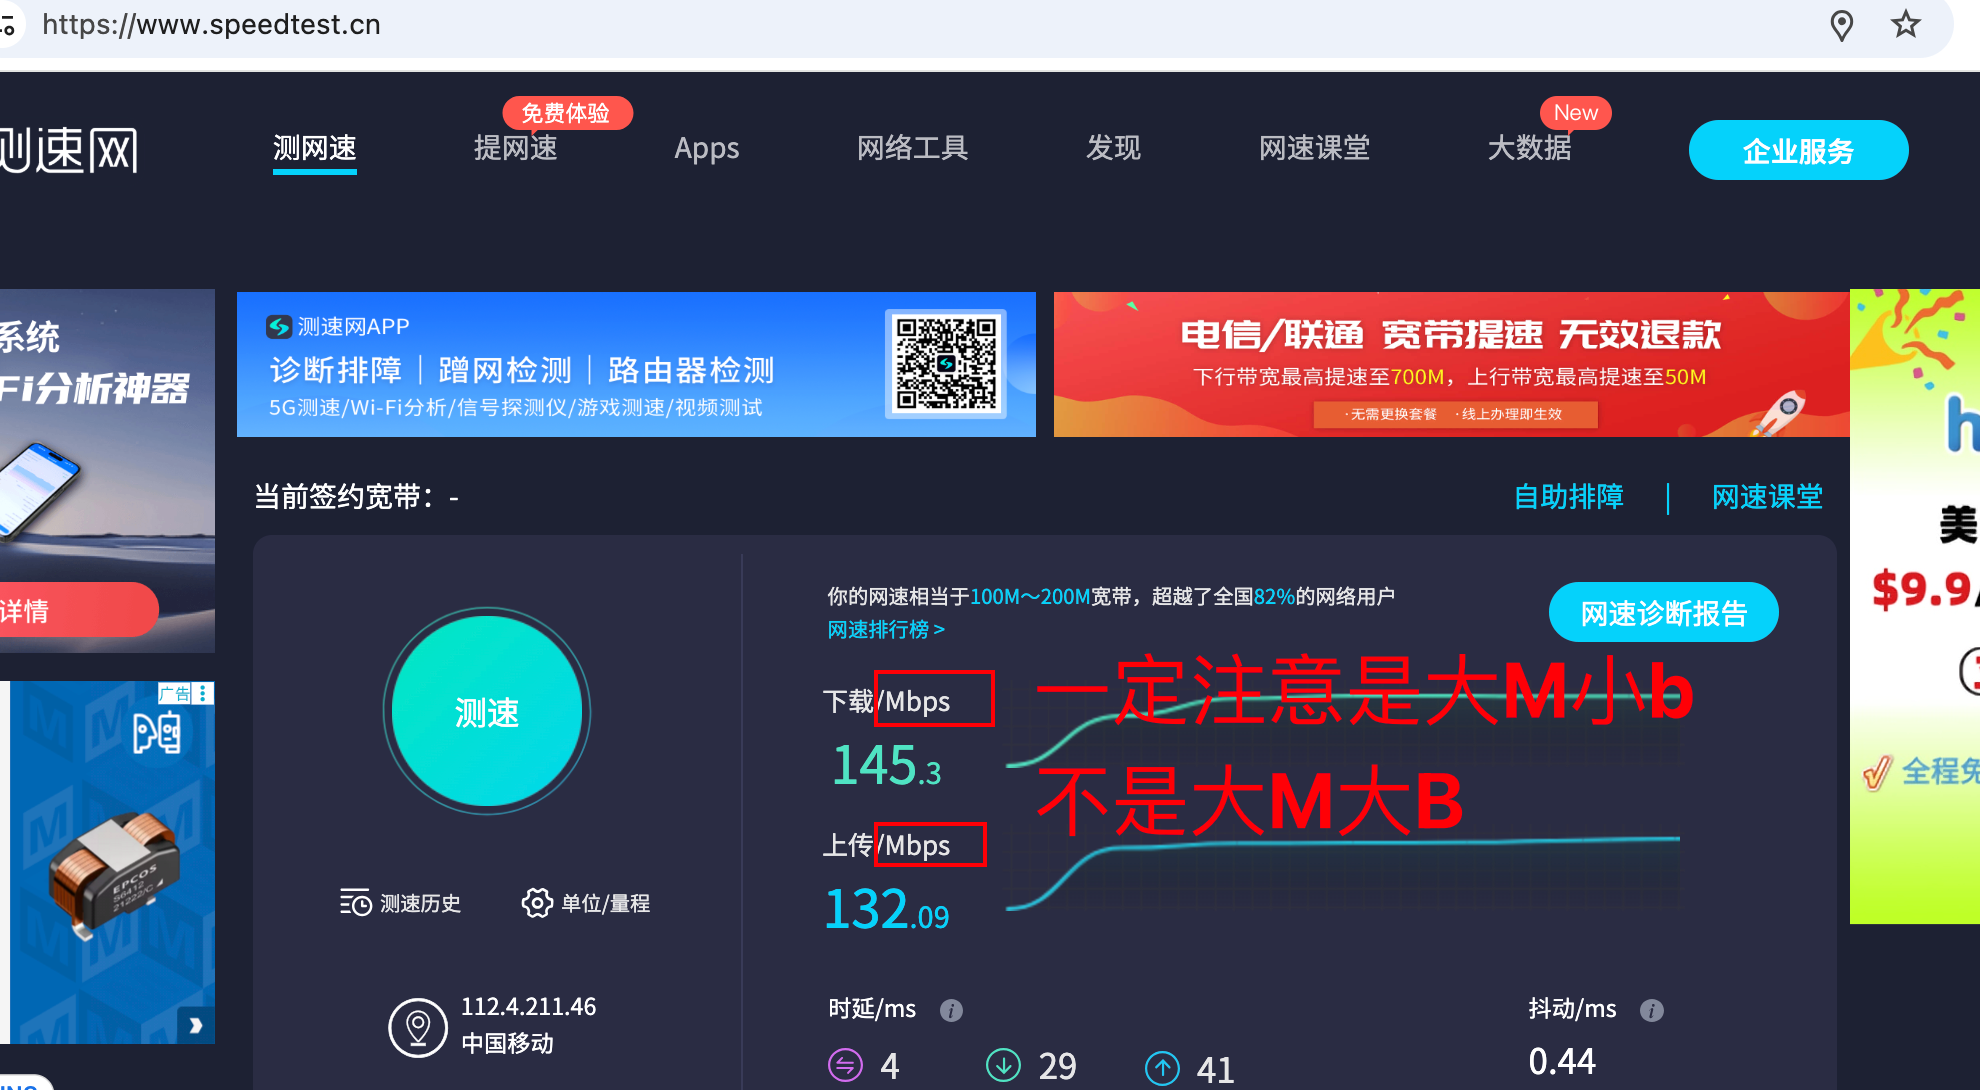Click ad banner next arrow
Image resolution: width=1980 pixels, height=1090 pixels.
[196, 1025]
